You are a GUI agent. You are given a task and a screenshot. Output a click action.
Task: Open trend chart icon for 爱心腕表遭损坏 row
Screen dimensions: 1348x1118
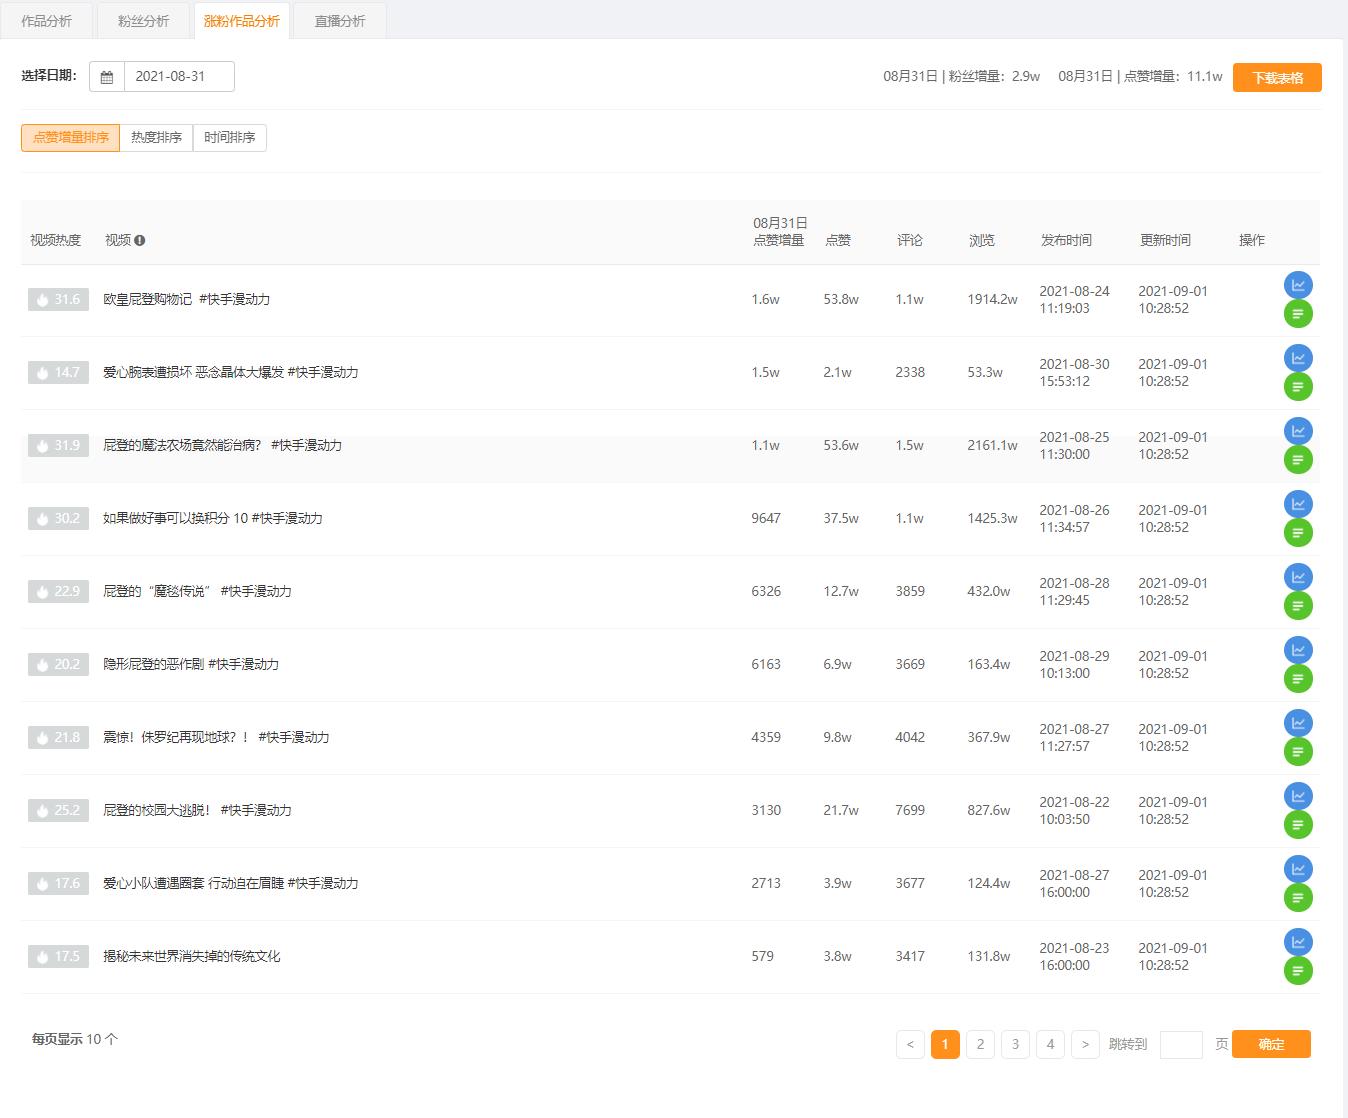point(1298,358)
